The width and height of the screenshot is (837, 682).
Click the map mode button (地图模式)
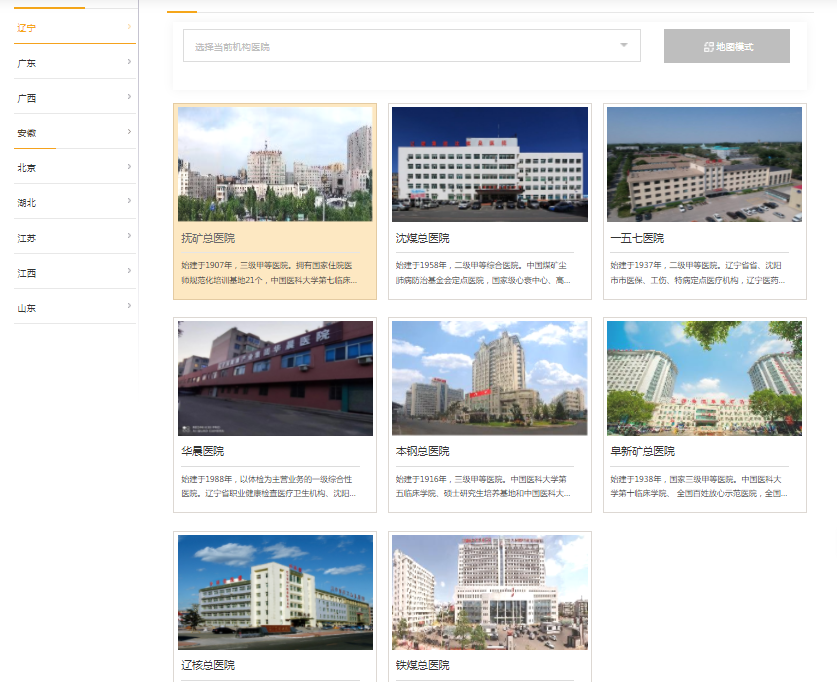point(727,46)
